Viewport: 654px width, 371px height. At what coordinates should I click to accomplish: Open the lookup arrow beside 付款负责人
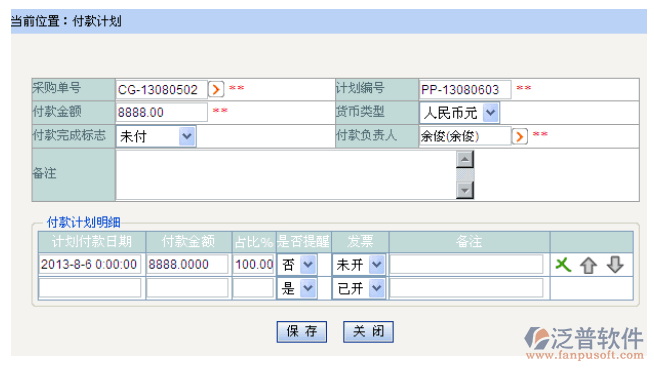(x=519, y=136)
